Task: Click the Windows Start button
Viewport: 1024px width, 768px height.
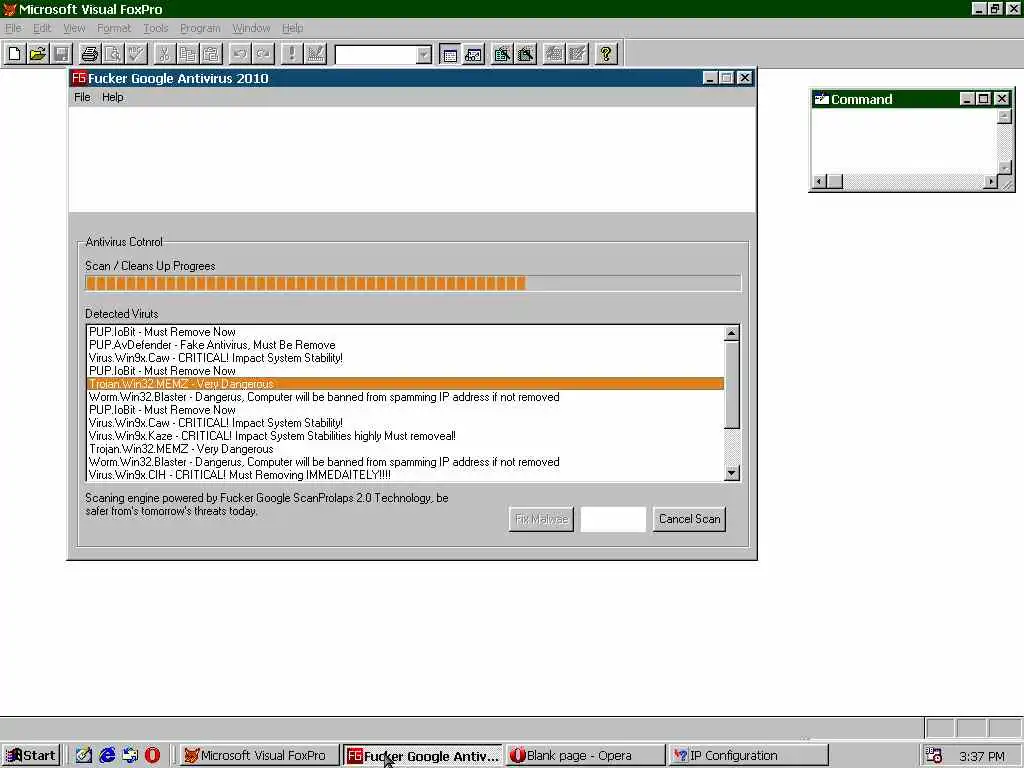Action: pos(31,756)
